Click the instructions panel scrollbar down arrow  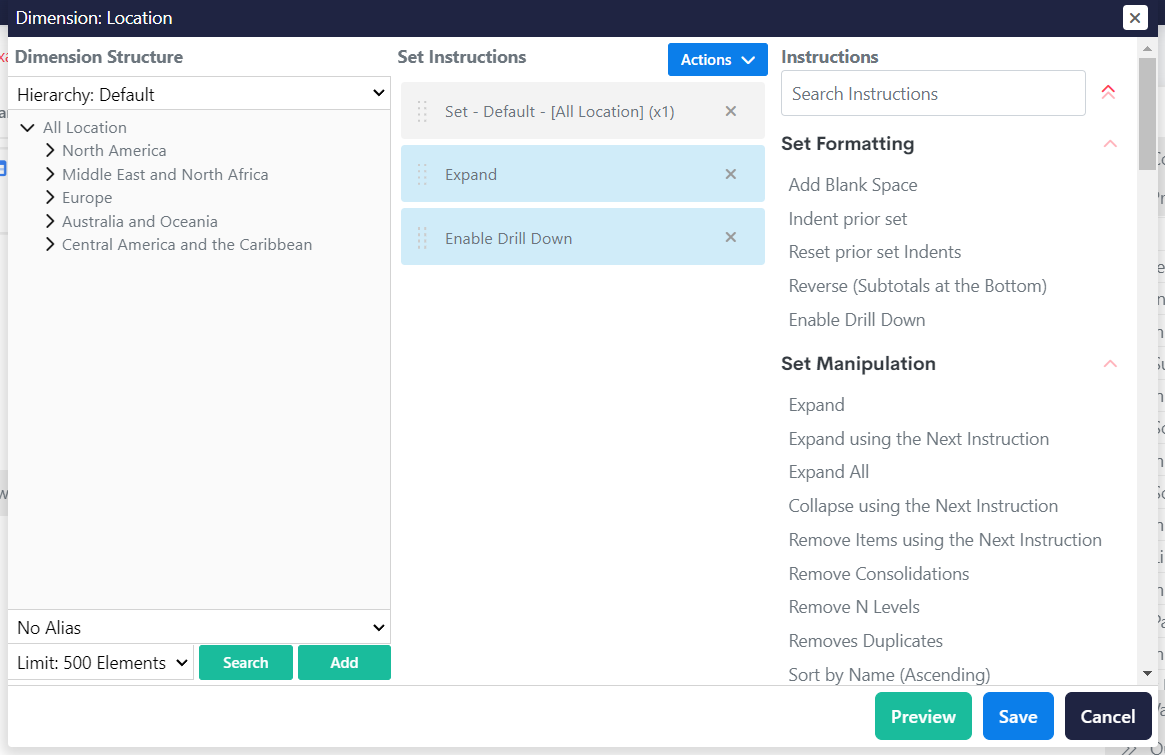[x=1147, y=674]
